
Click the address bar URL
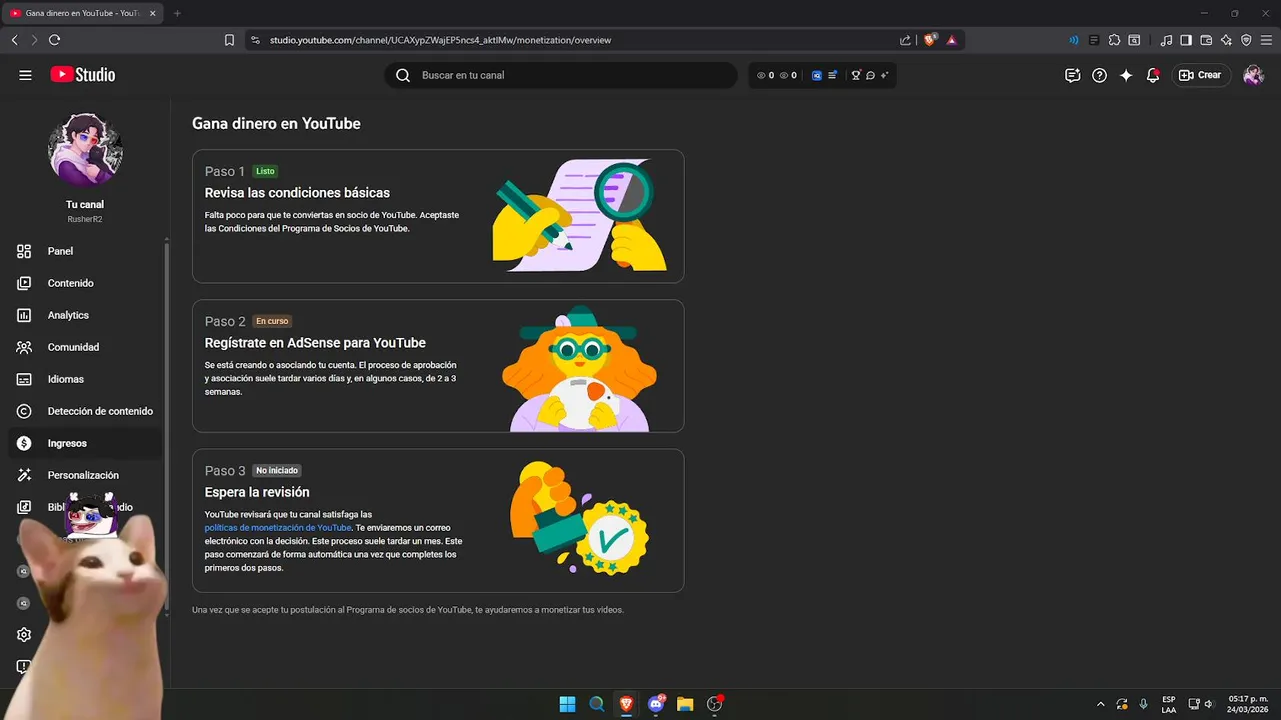pos(440,40)
